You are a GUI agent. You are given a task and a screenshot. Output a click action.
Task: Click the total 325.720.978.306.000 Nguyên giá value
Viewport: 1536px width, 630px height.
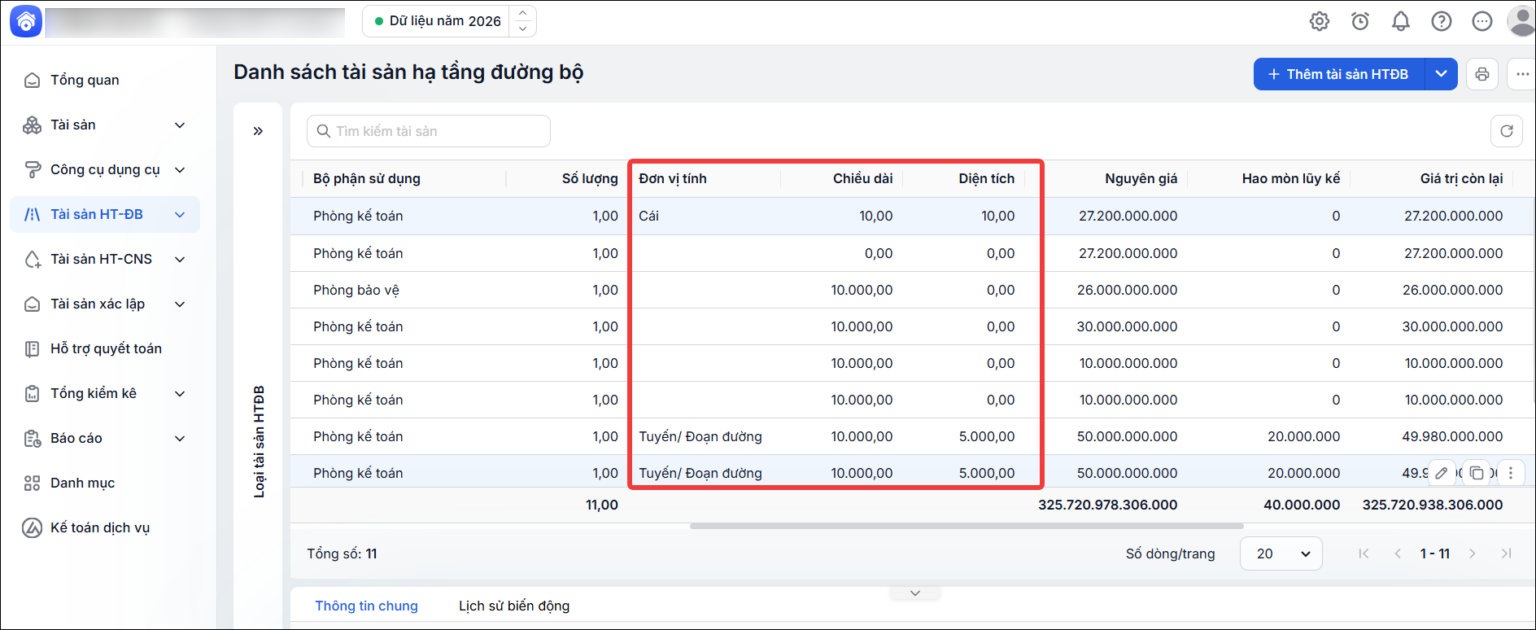[1108, 505]
